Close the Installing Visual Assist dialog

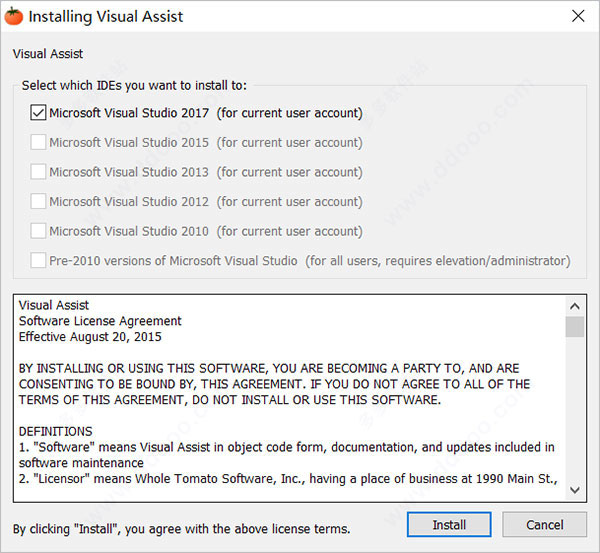578,16
